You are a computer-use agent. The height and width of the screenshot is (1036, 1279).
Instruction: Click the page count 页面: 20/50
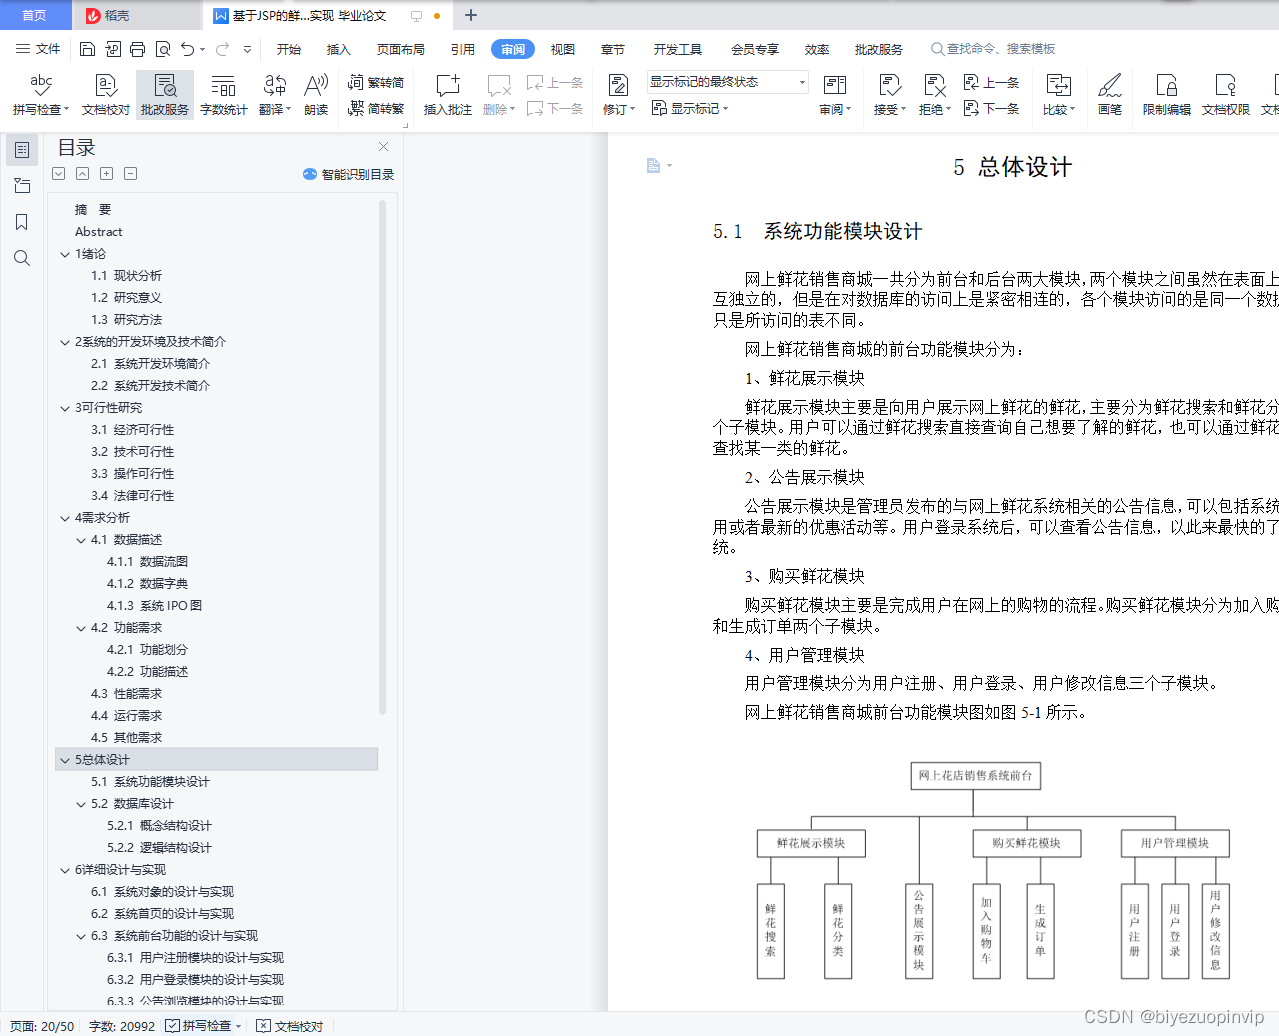[x=42, y=1026]
